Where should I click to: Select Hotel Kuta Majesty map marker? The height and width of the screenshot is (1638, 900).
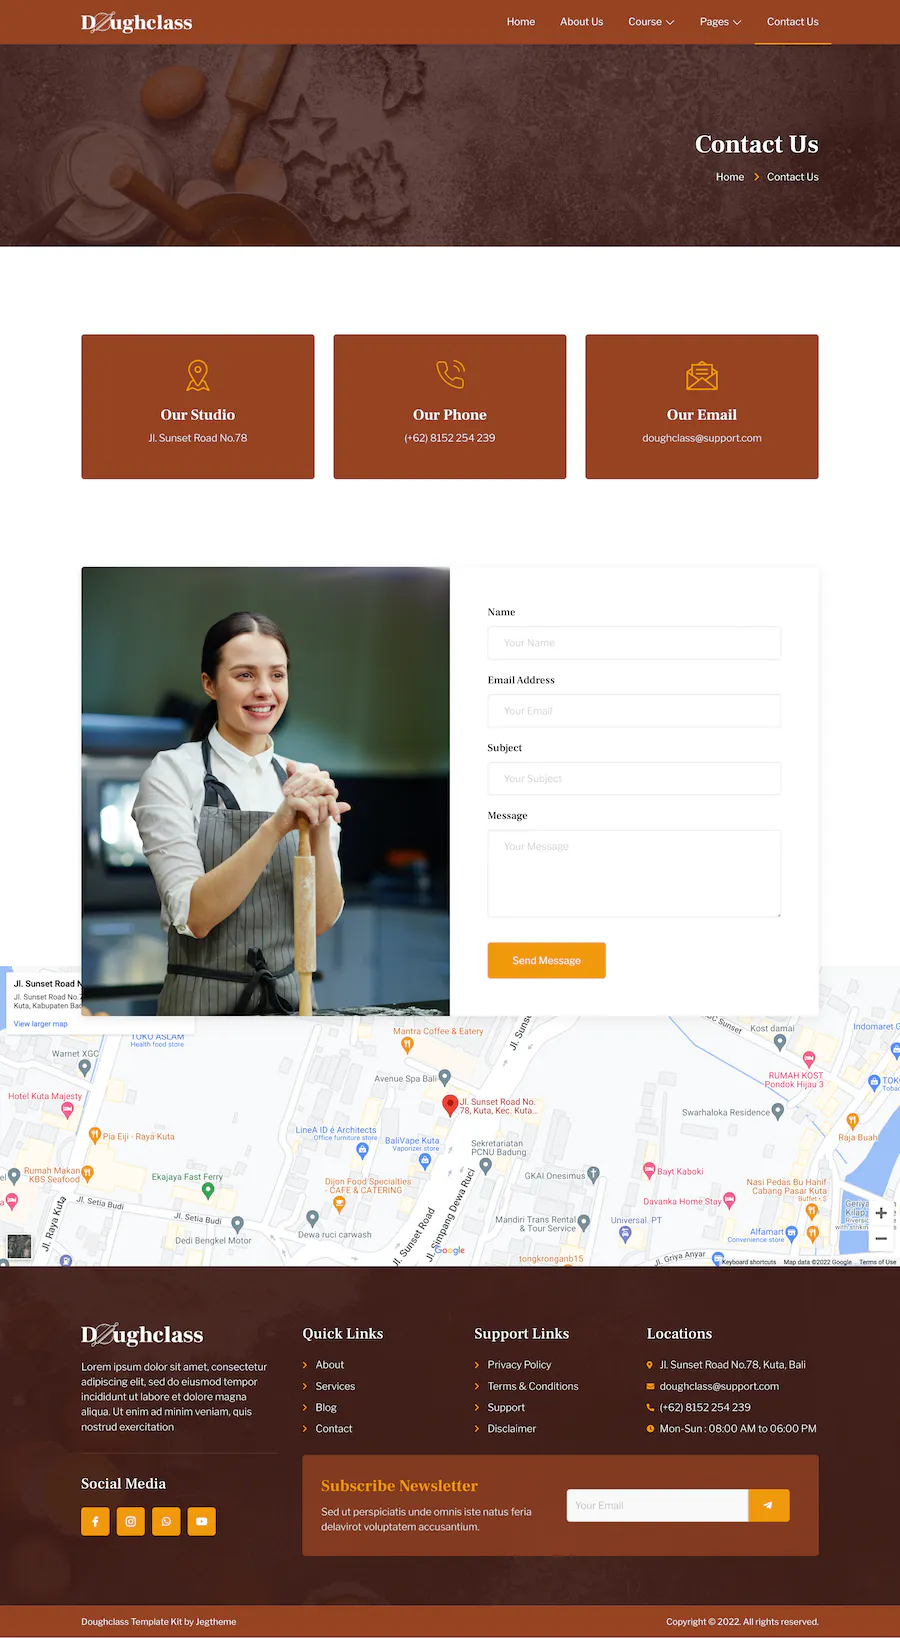pyautogui.click(x=67, y=1110)
